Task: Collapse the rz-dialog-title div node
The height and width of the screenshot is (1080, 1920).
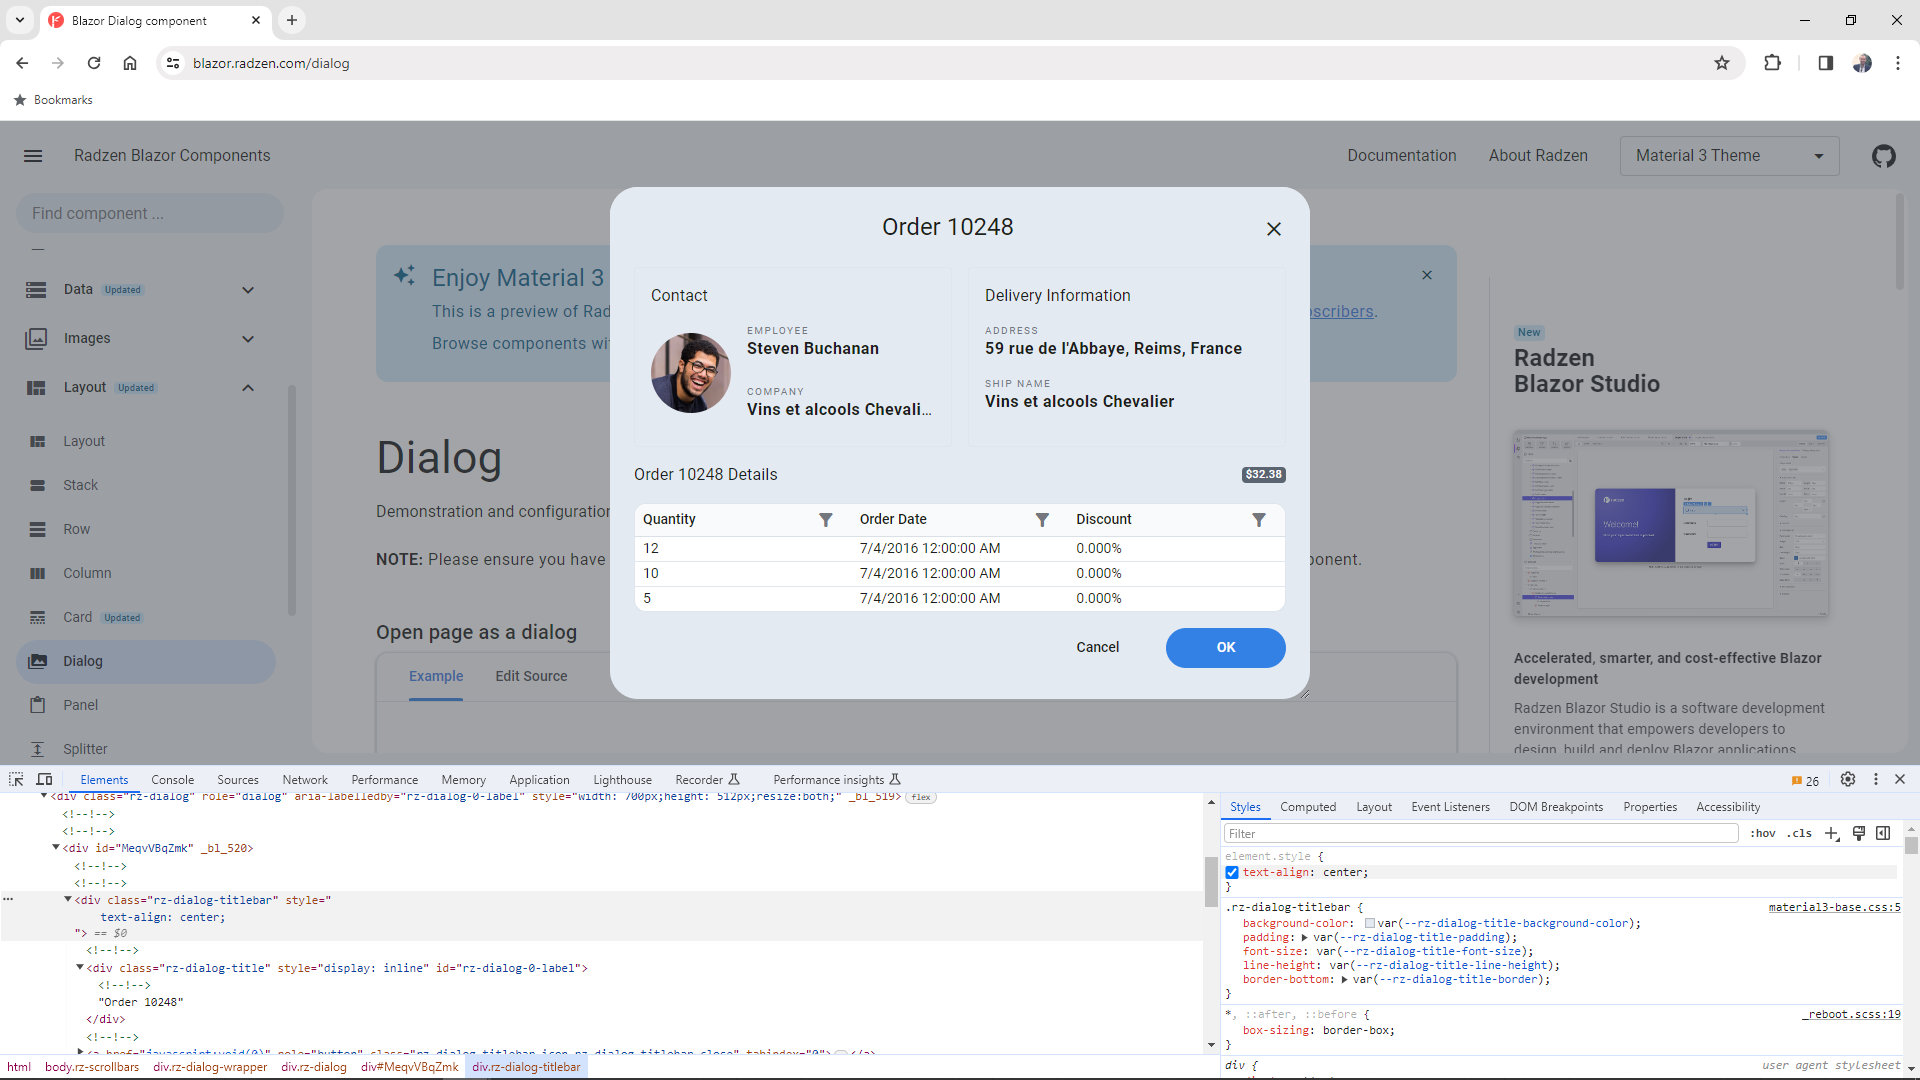Action: coord(80,968)
